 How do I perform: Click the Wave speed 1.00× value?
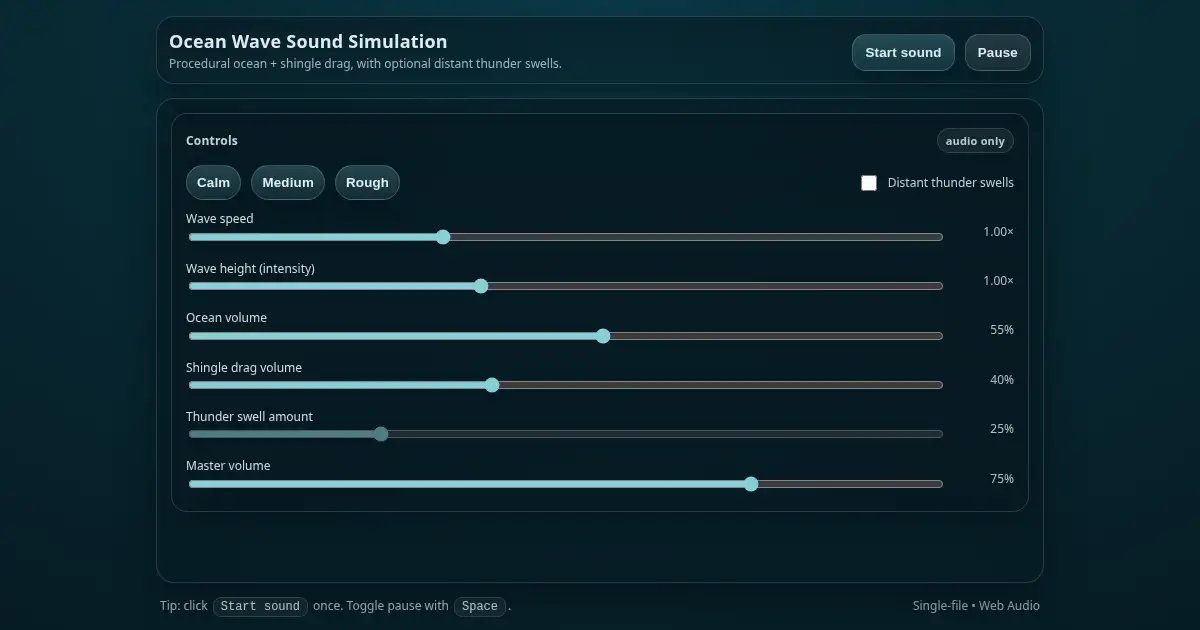click(x=998, y=232)
